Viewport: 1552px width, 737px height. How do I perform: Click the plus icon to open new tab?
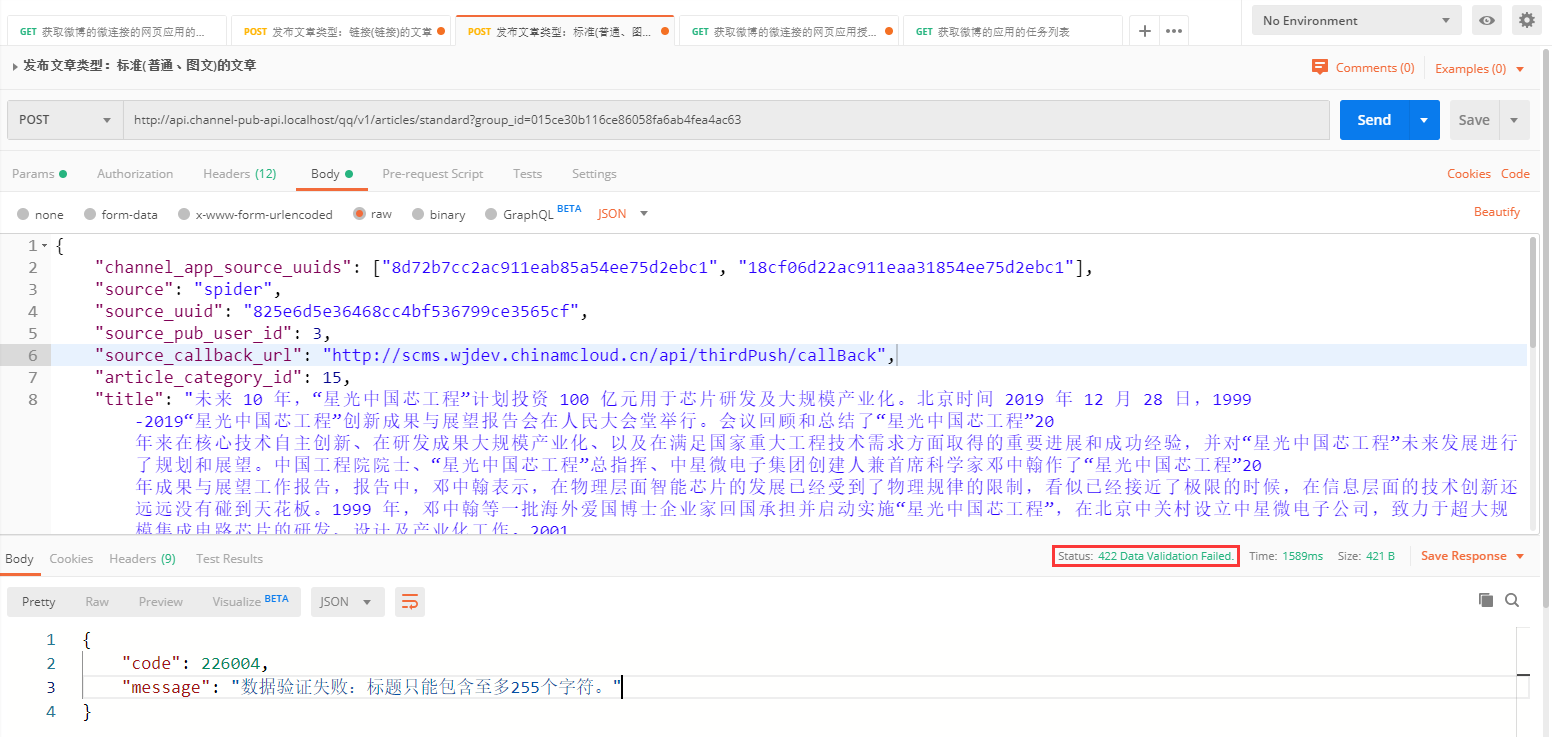click(1145, 31)
